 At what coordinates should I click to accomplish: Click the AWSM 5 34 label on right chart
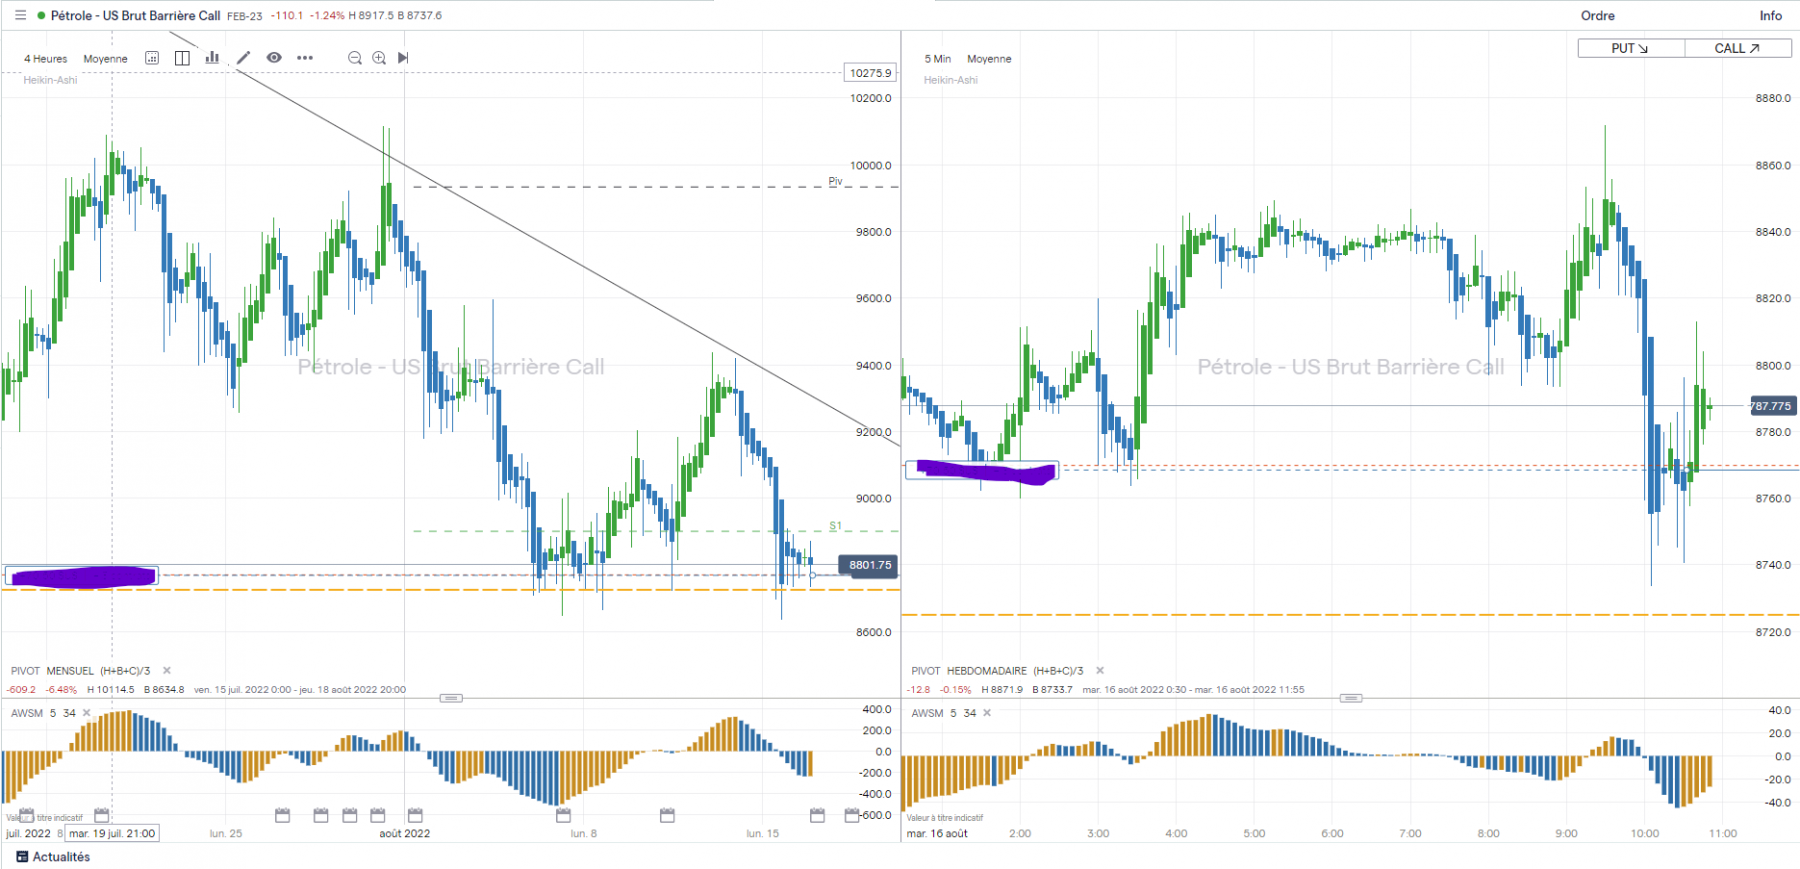[x=943, y=713]
